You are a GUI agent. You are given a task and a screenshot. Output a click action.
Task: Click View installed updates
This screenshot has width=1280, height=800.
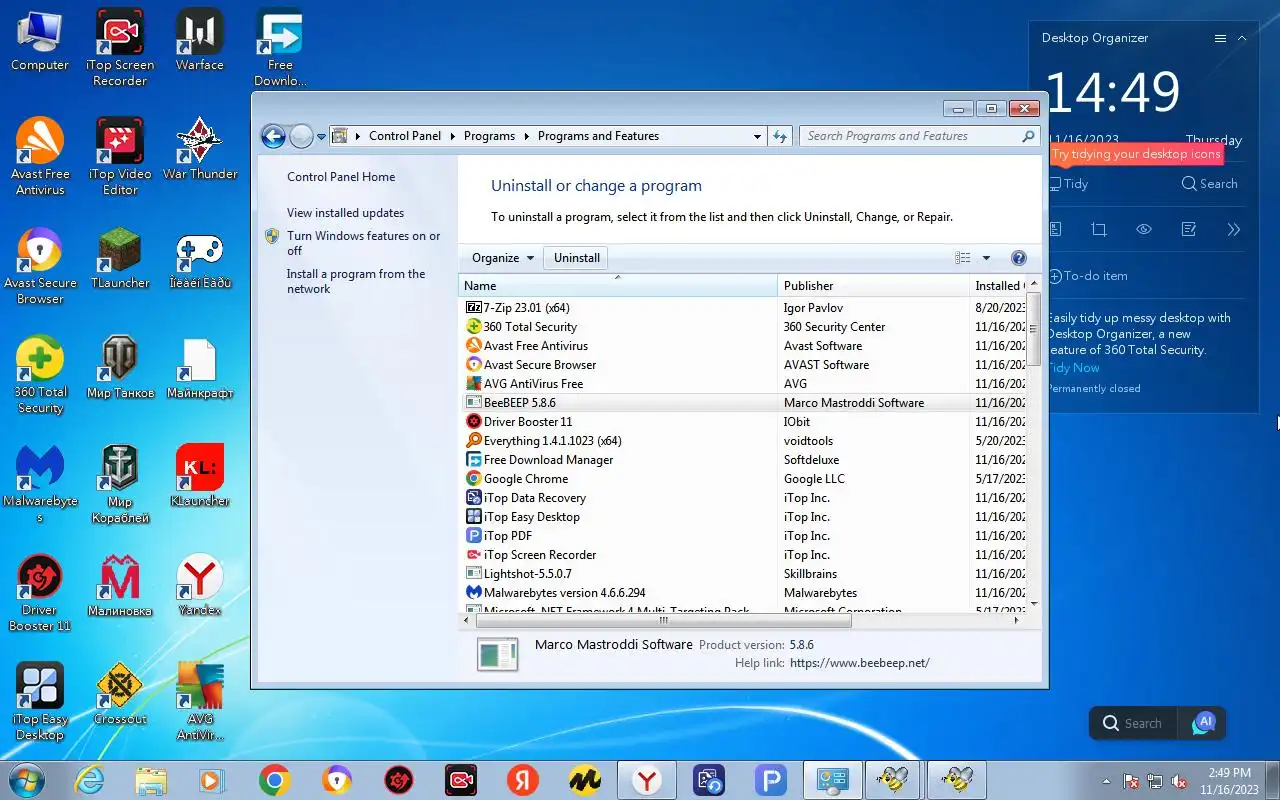point(345,213)
